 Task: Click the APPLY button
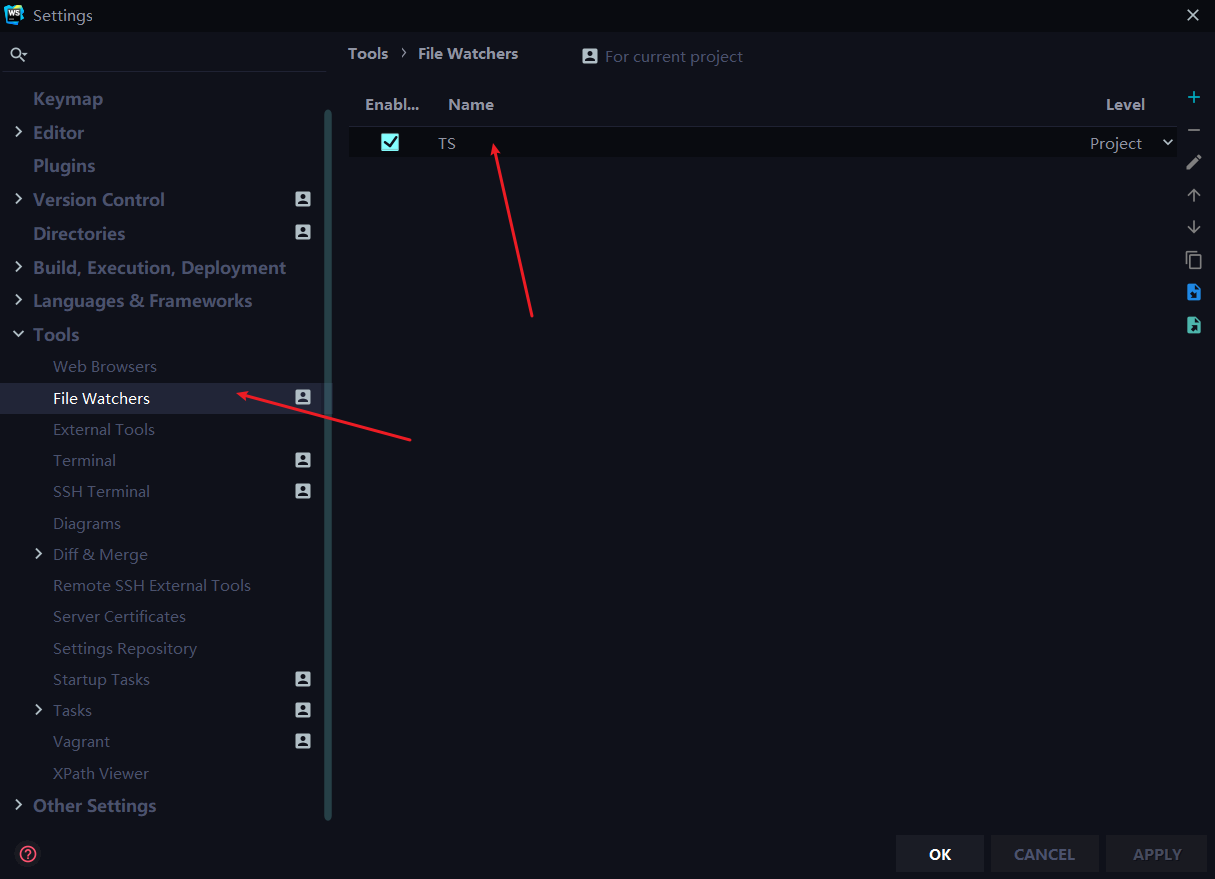1157,854
